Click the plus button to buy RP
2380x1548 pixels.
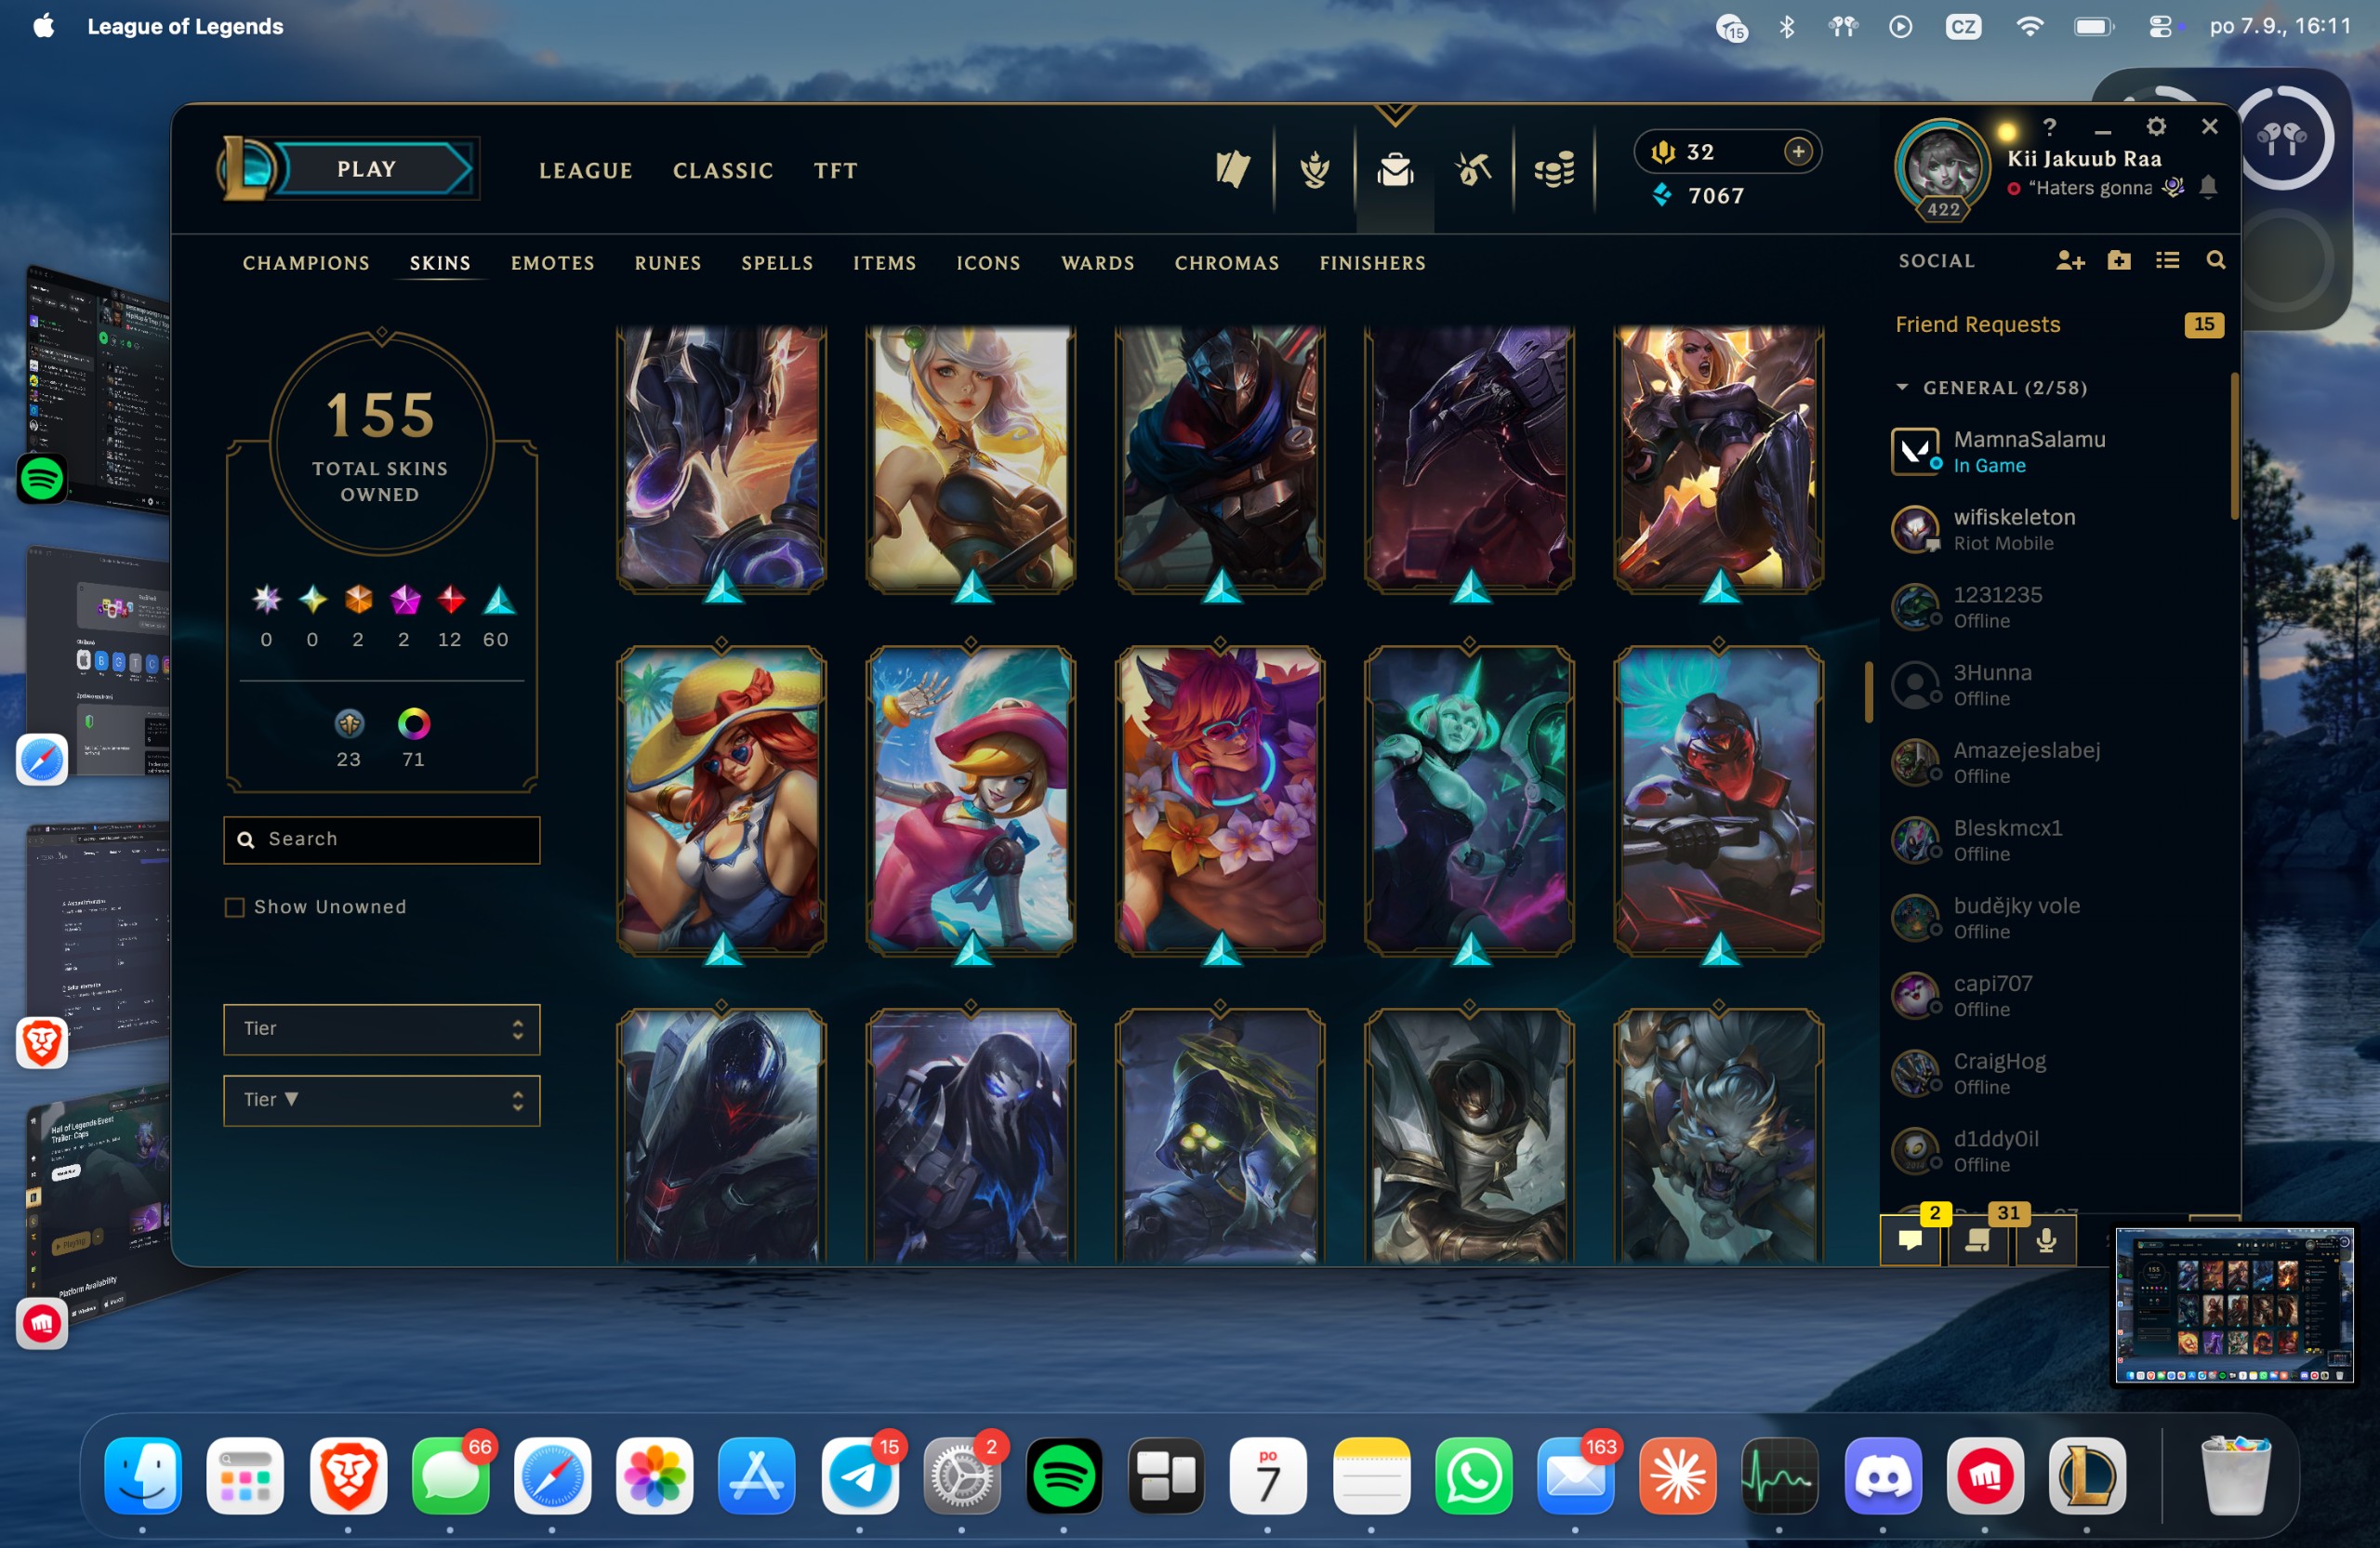(x=1798, y=151)
